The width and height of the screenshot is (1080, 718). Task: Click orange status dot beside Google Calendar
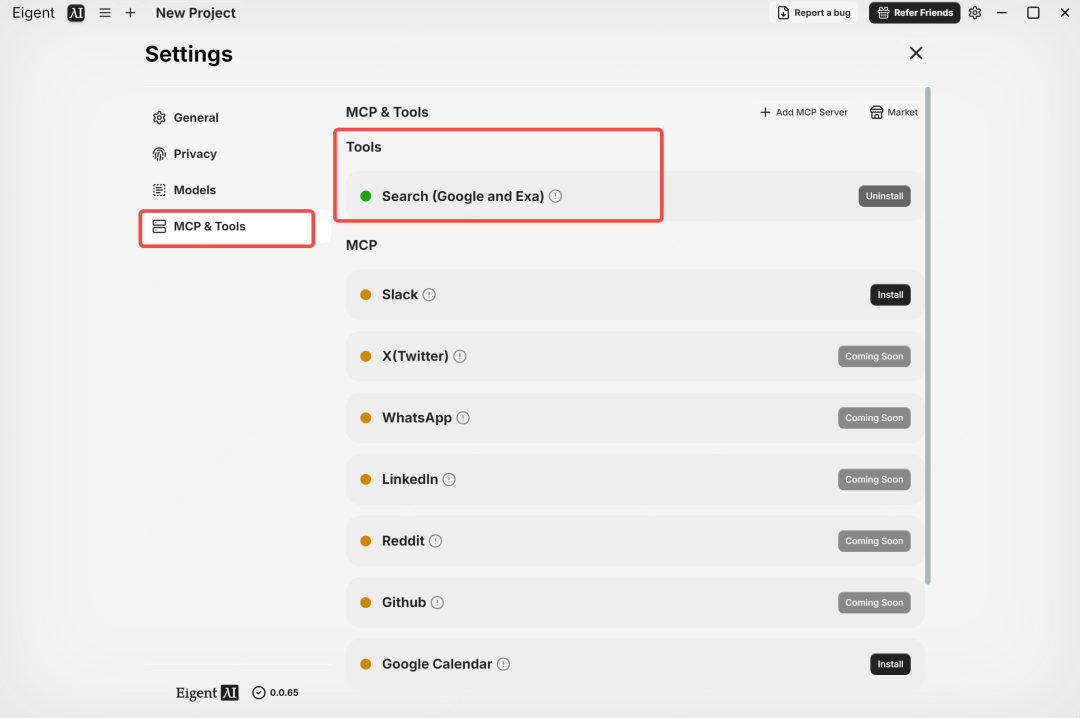pyautogui.click(x=366, y=664)
